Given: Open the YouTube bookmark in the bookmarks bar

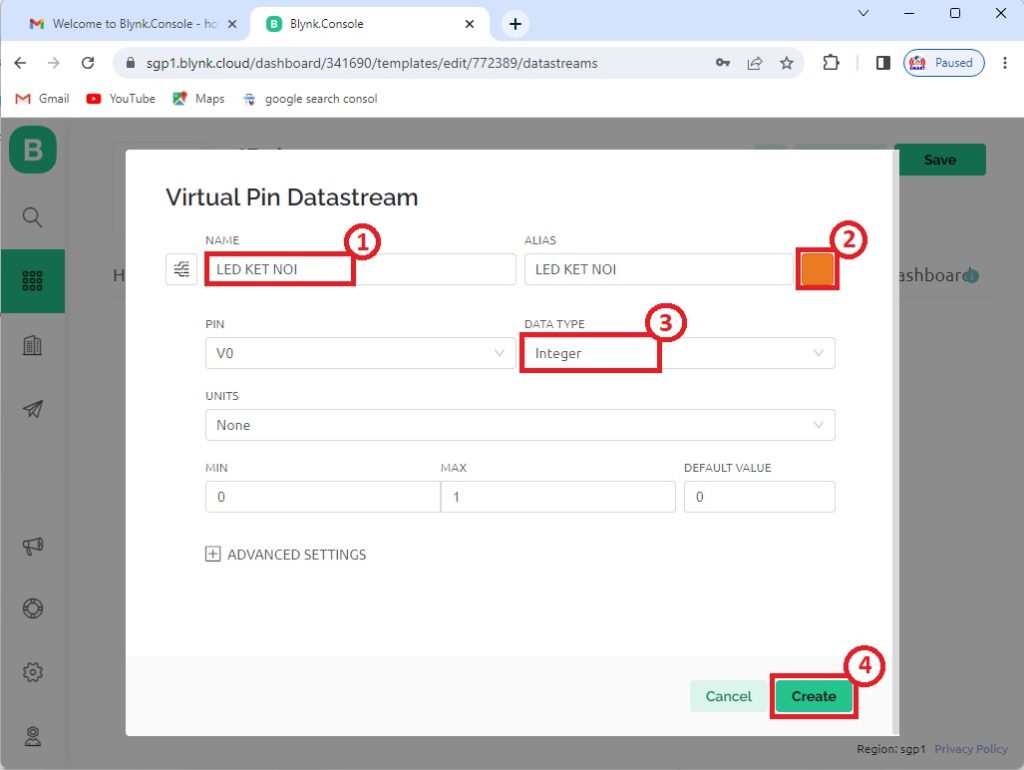Looking at the screenshot, I should (121, 99).
